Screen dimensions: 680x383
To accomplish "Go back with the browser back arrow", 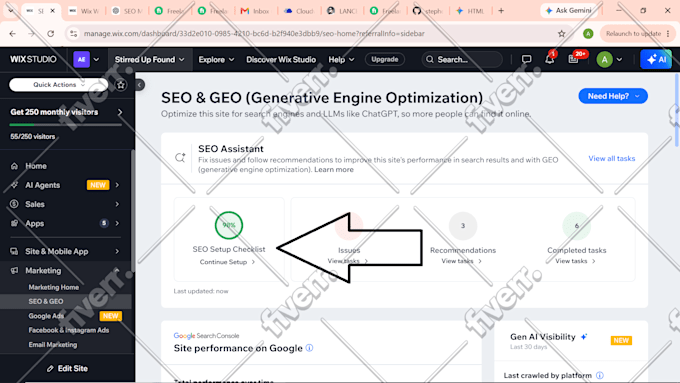I will pyautogui.click(x=13, y=33).
